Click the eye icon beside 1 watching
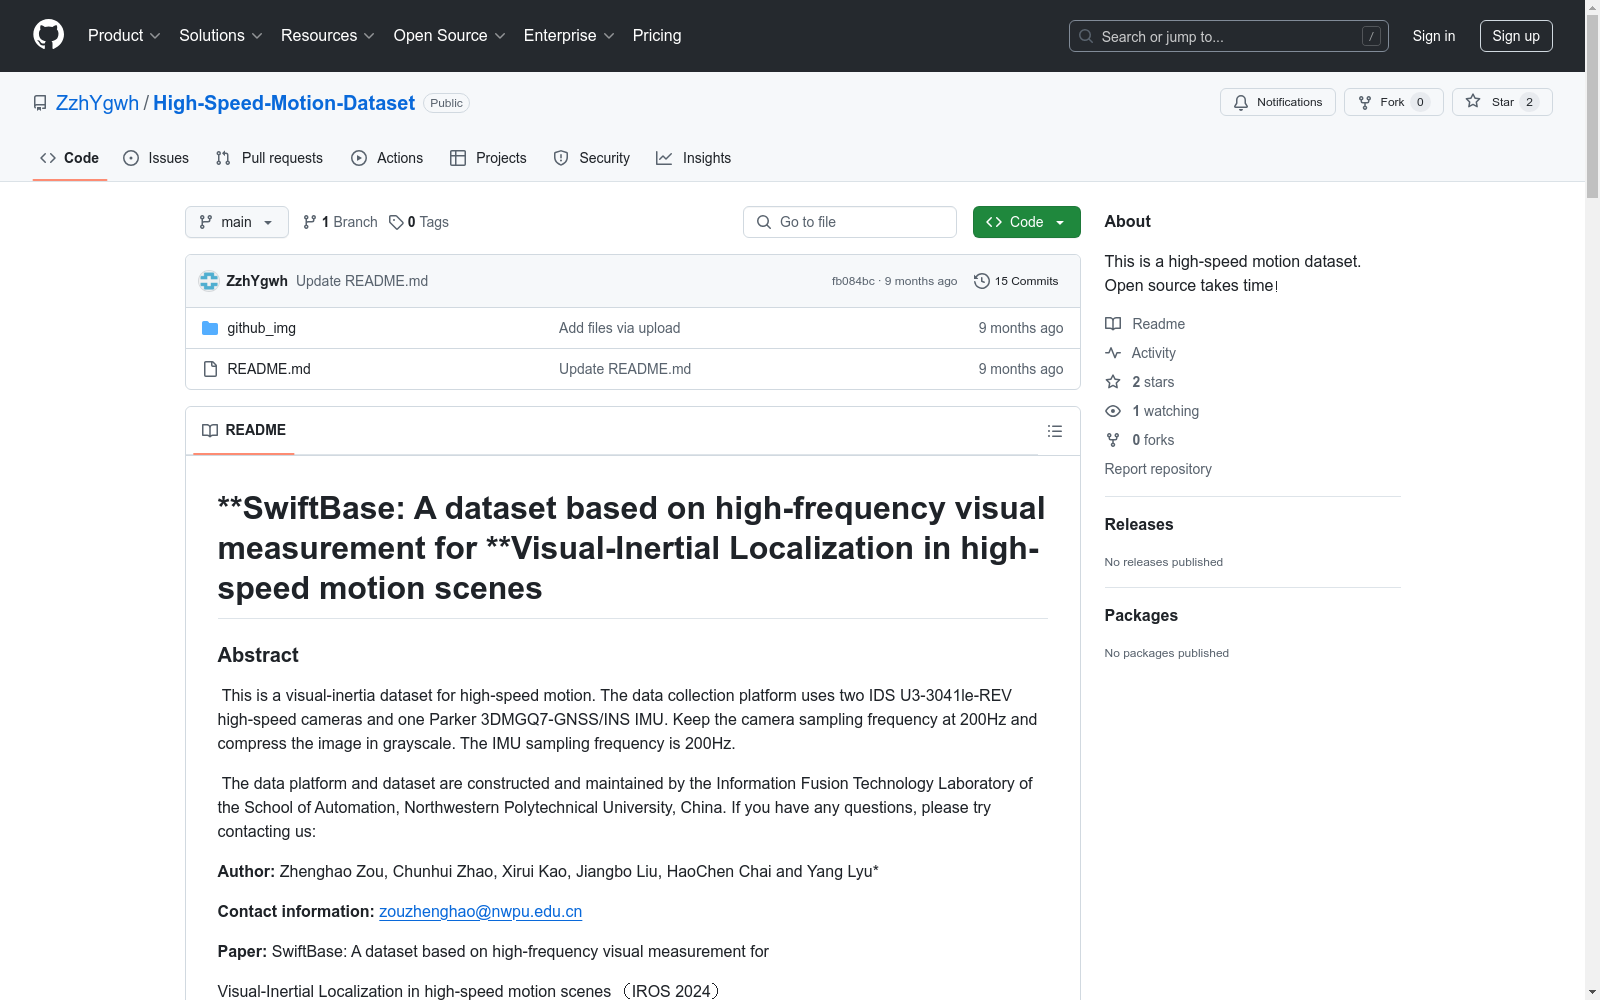Viewport: 1600px width, 1000px height. point(1113,411)
